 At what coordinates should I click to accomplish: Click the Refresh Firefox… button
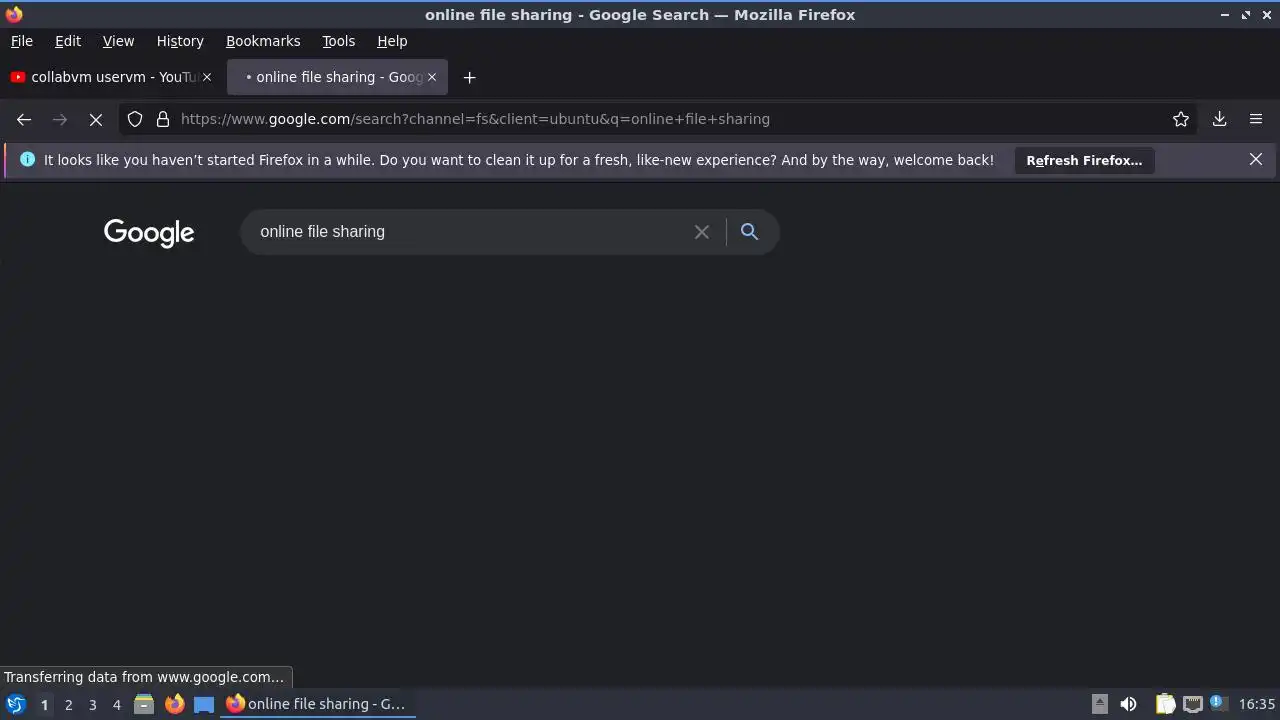click(x=1084, y=160)
